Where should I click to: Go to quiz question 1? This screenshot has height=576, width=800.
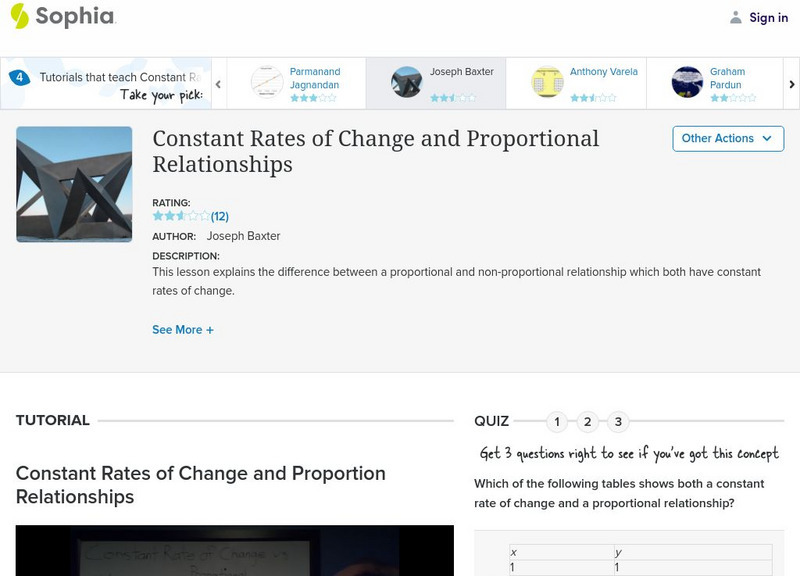coord(557,422)
